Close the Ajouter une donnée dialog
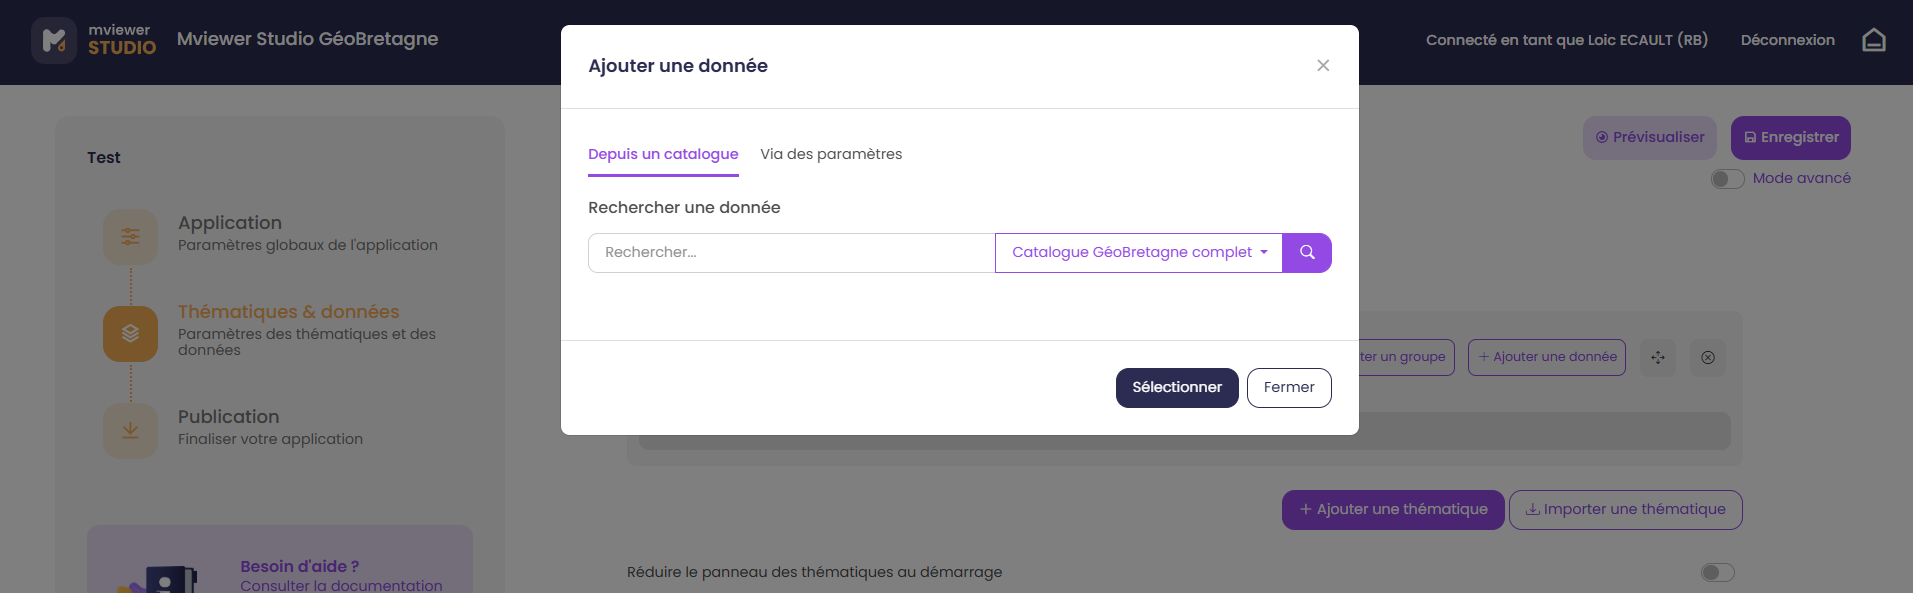The width and height of the screenshot is (1913, 593). pos(1323,65)
